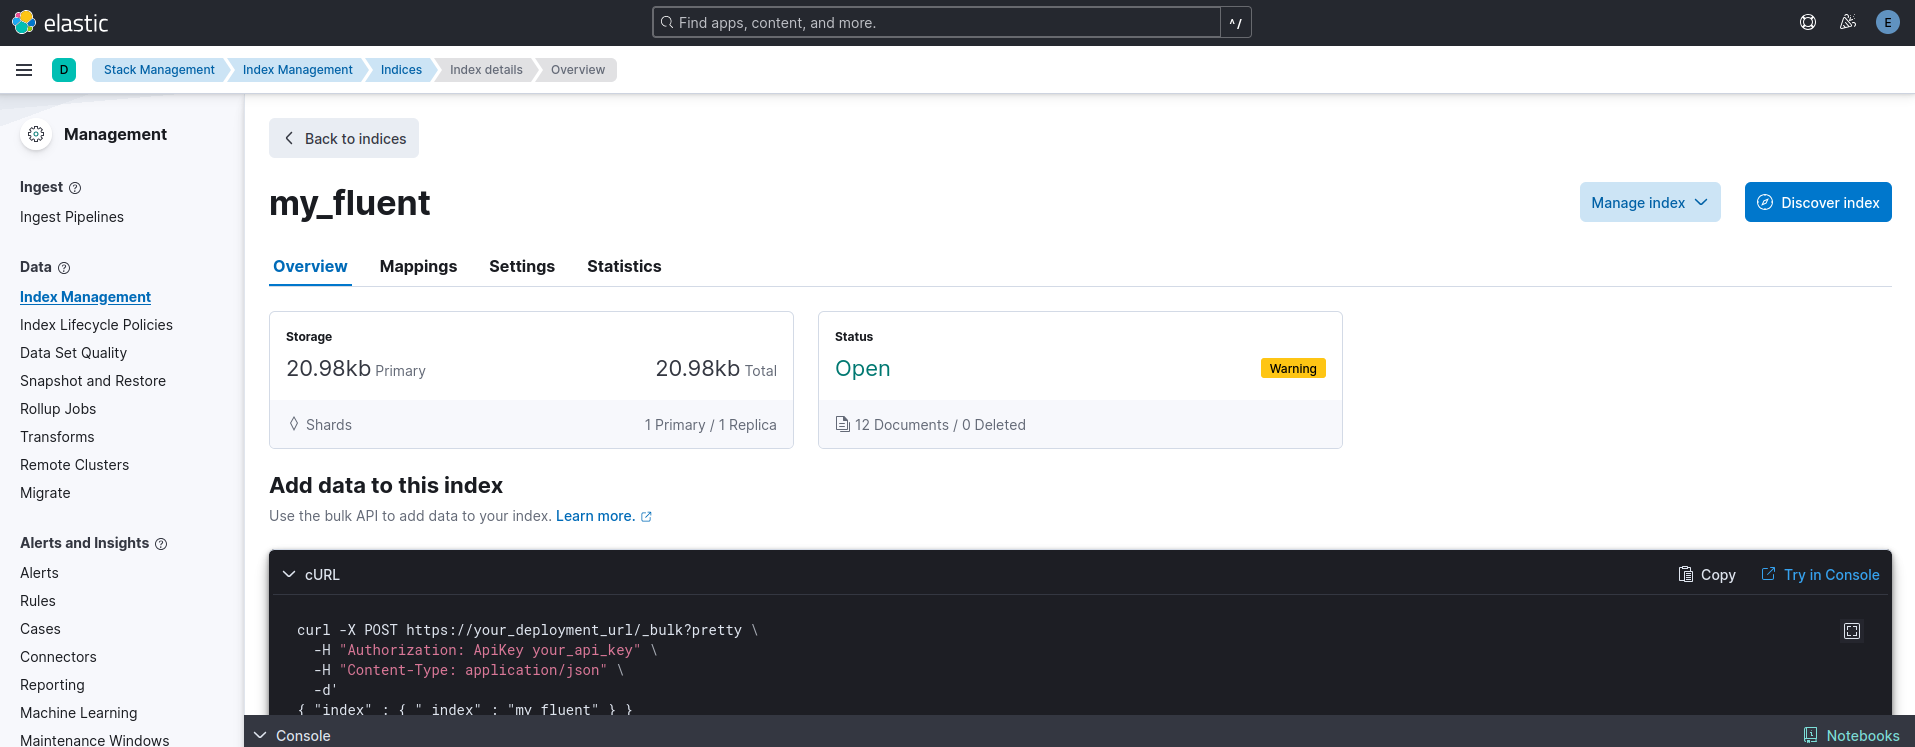The image size is (1915, 747).
Task: Open Reporting in sidebar
Action: tap(52, 685)
